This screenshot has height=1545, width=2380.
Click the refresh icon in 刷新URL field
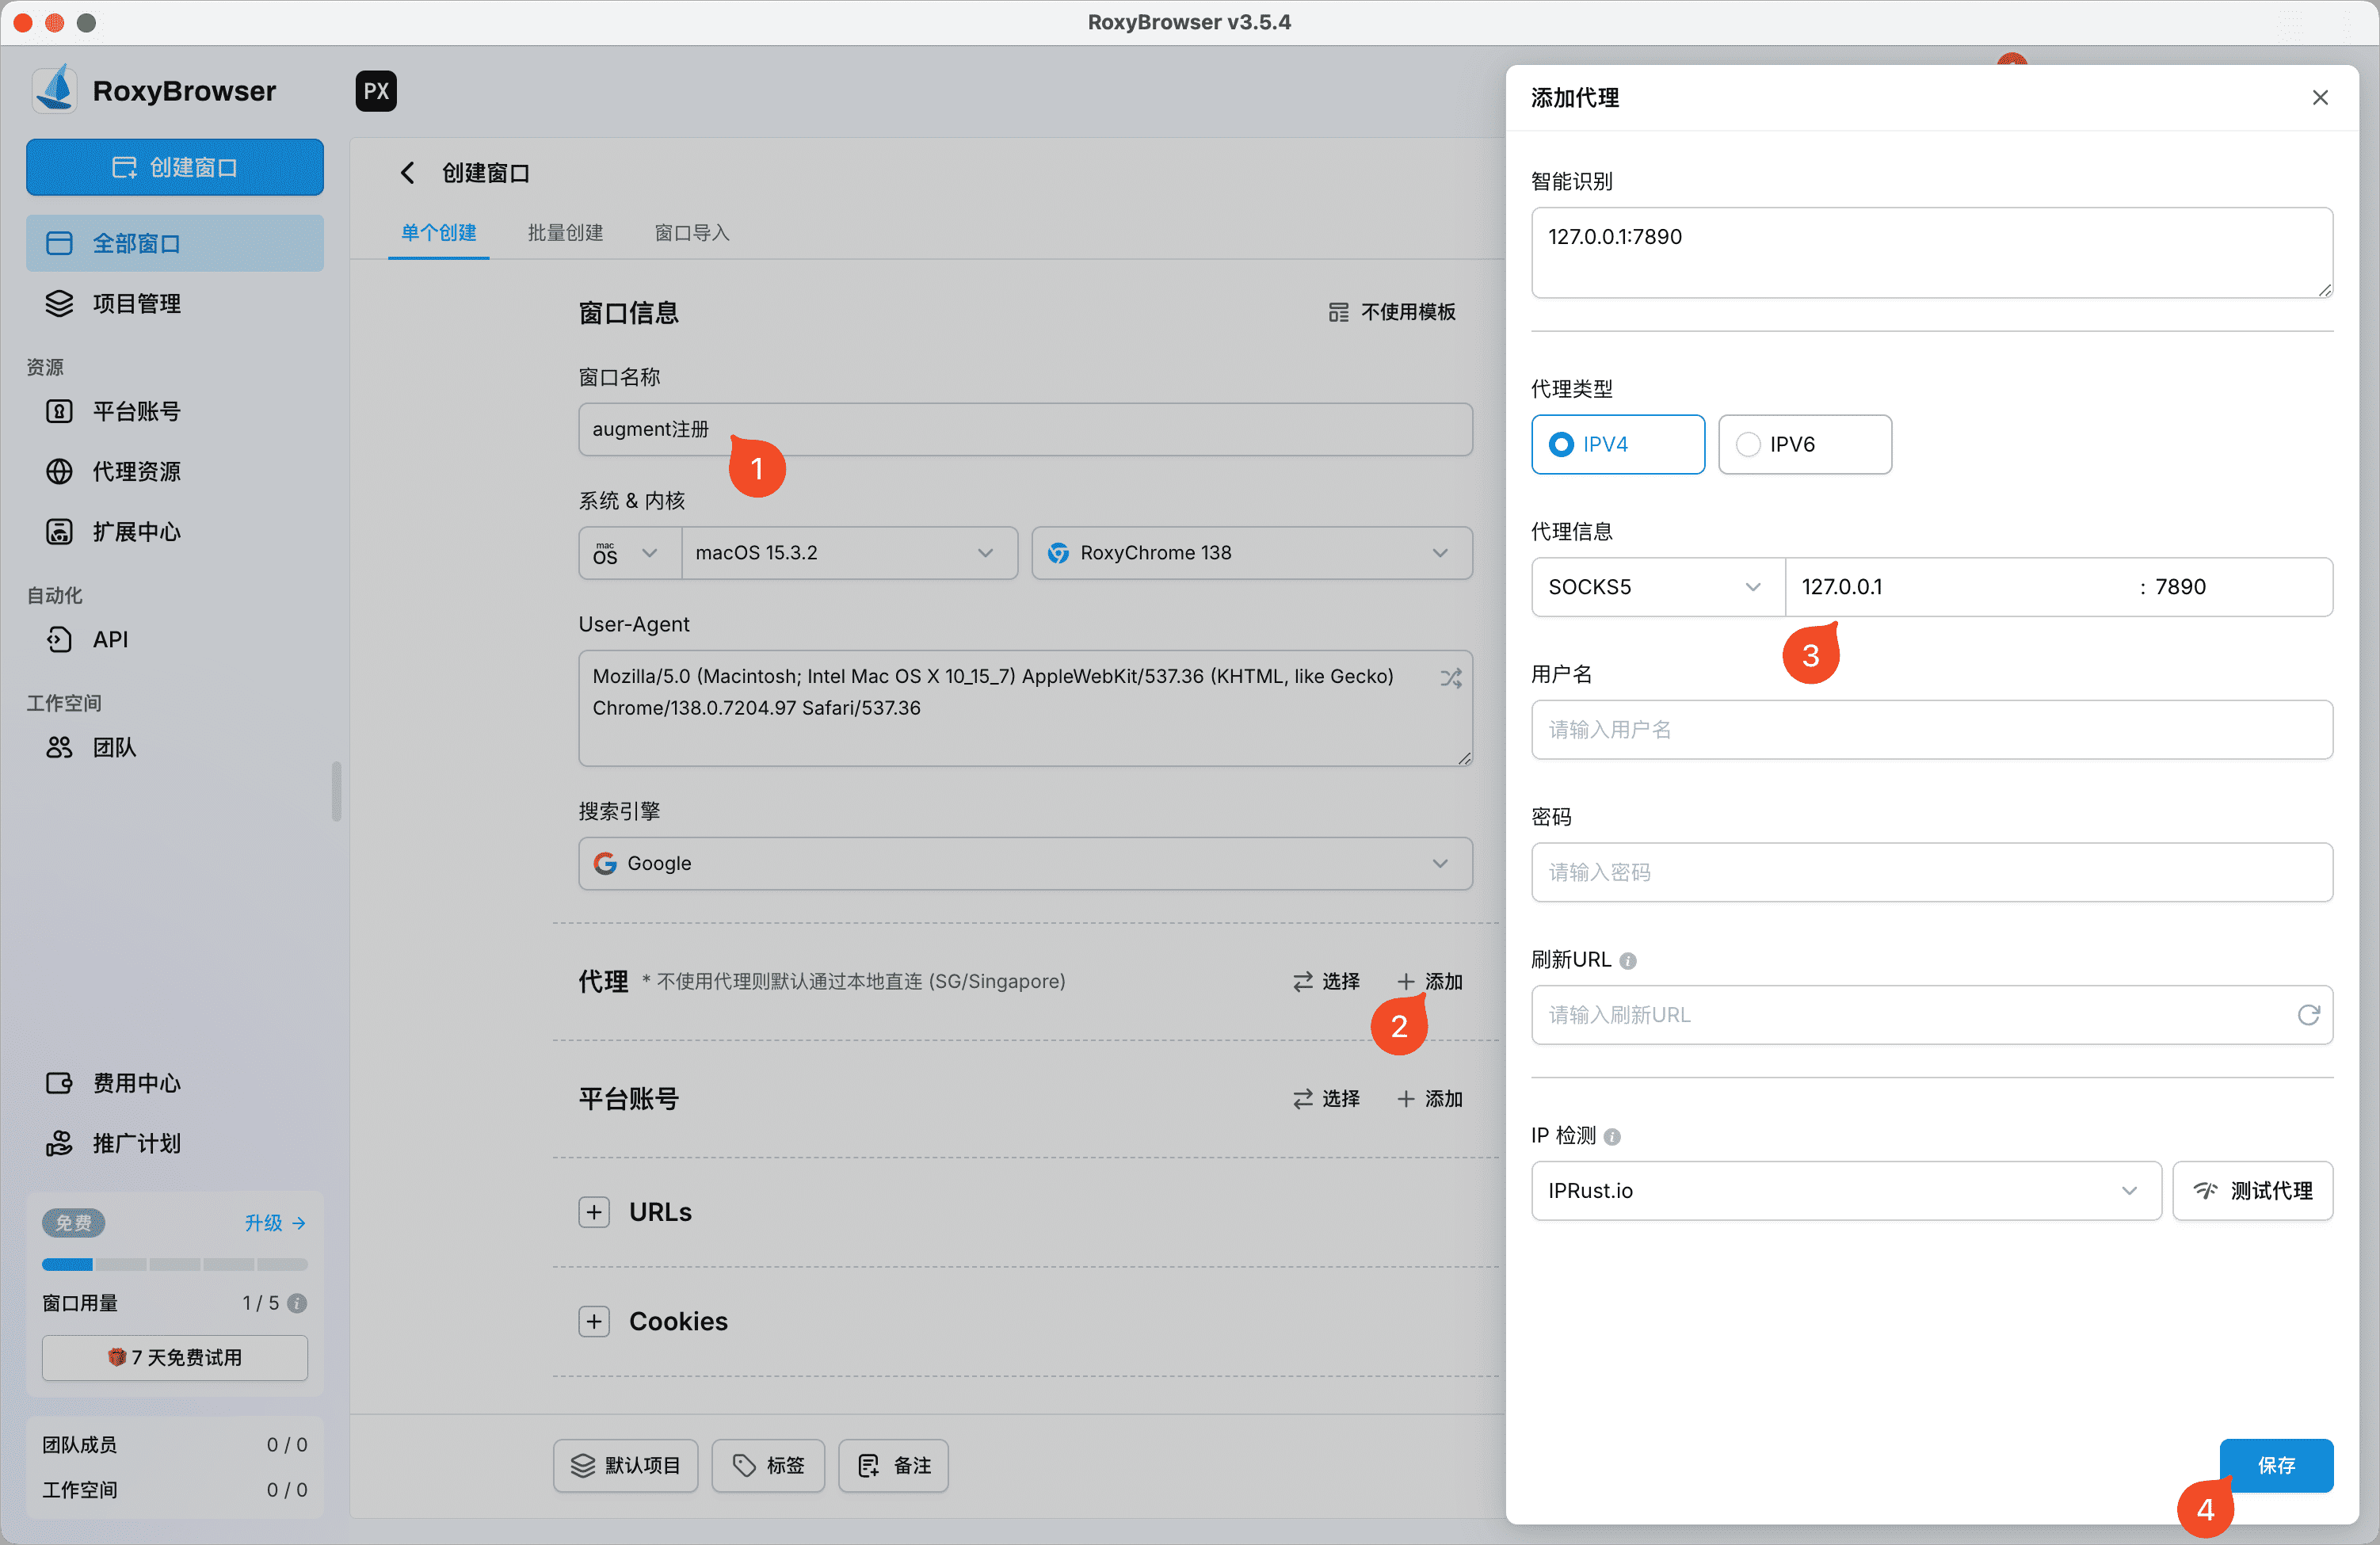click(x=2308, y=1015)
